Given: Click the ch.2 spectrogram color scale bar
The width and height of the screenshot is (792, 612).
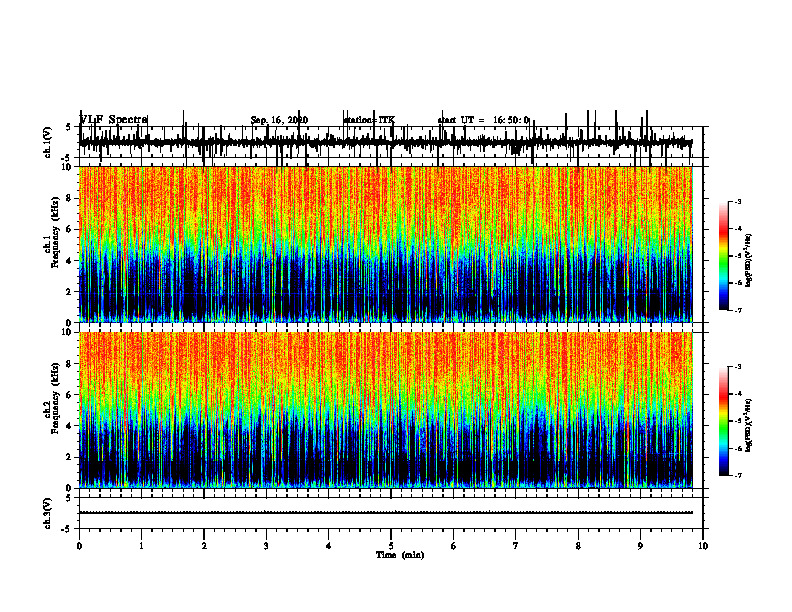Looking at the screenshot, I should (723, 421).
